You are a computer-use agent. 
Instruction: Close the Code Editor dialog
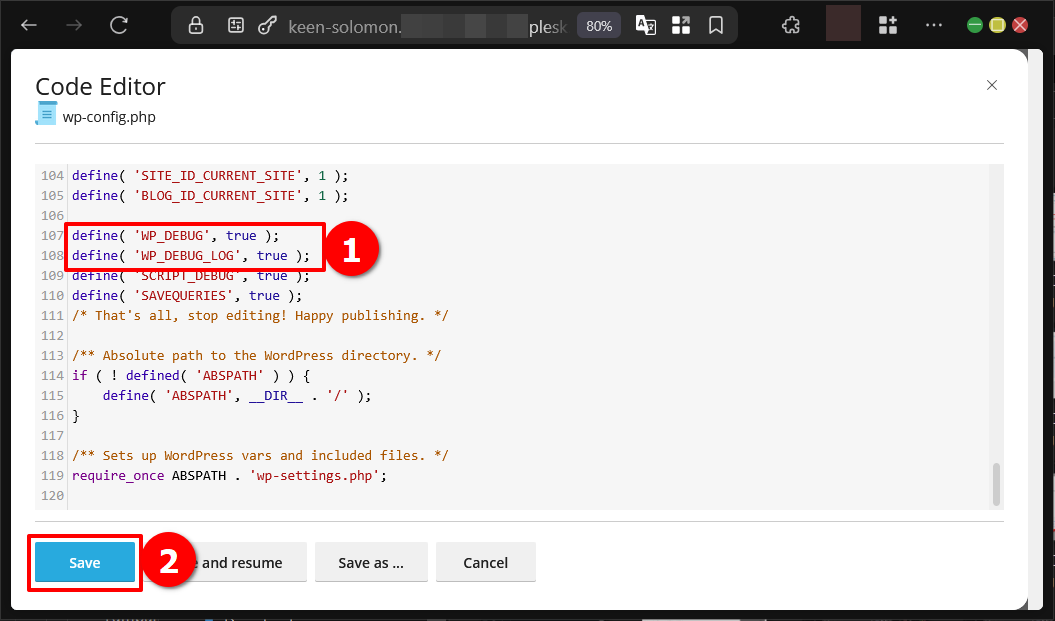click(x=991, y=85)
